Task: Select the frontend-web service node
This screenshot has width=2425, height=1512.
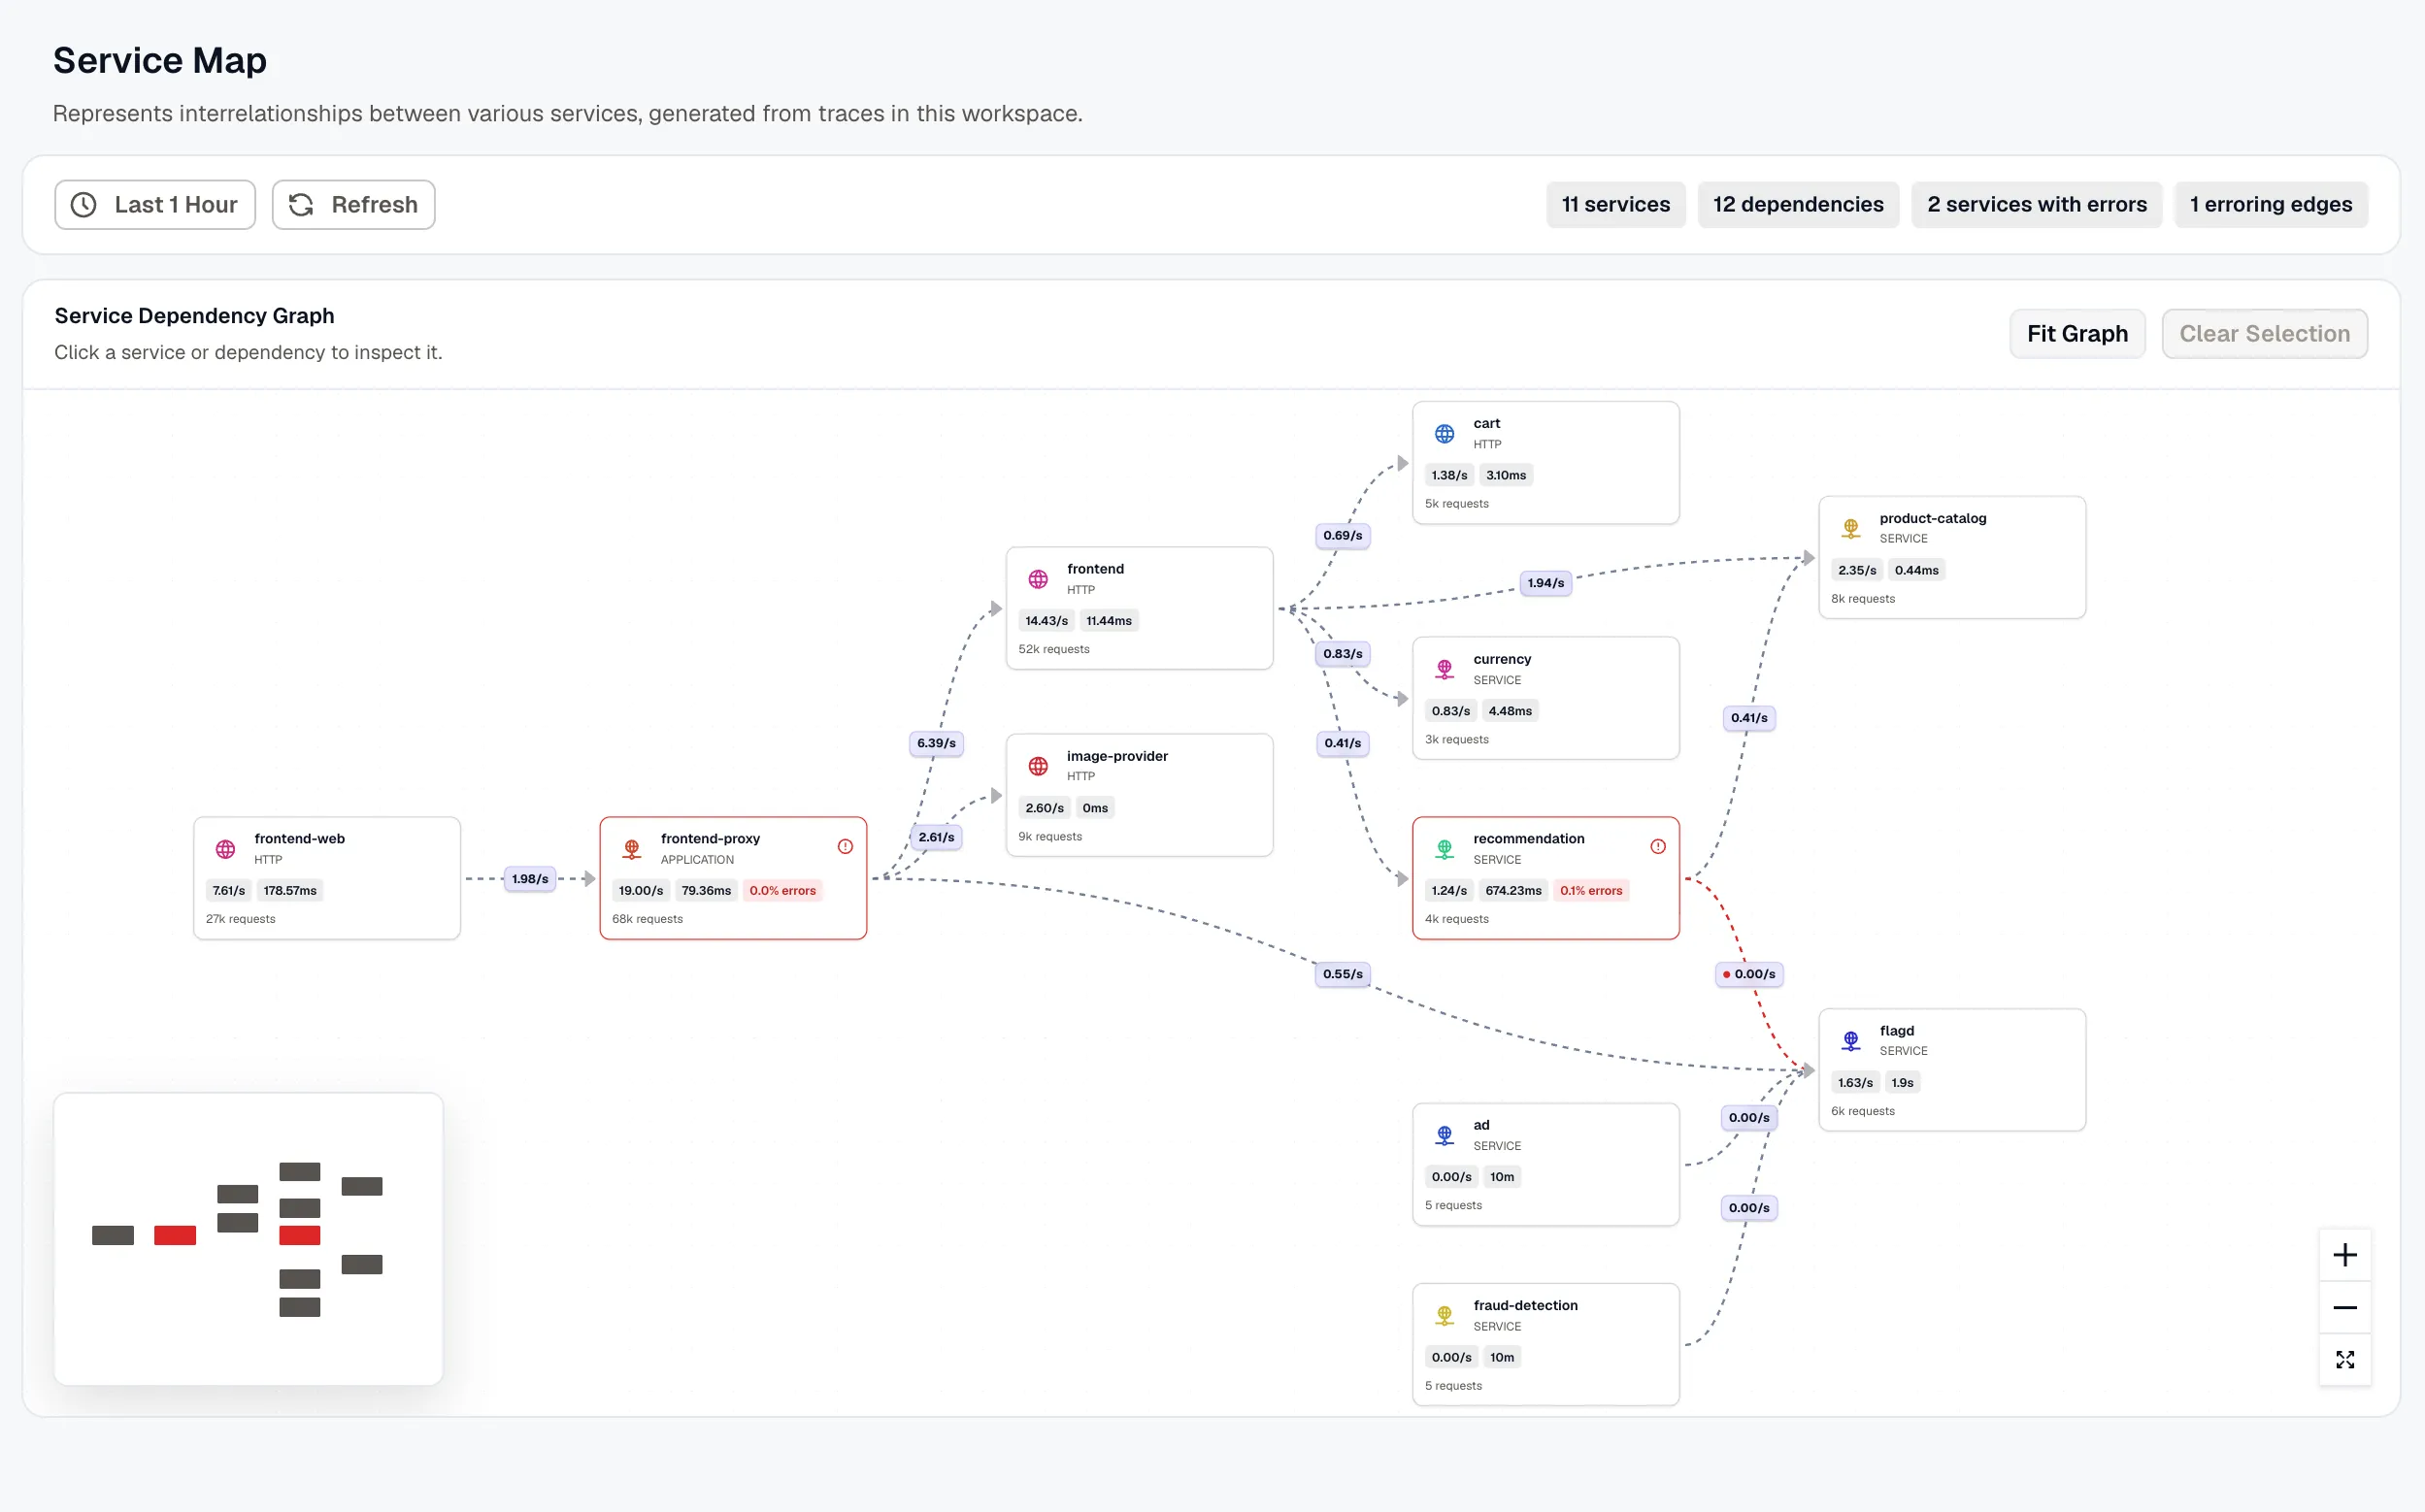Action: (x=327, y=878)
